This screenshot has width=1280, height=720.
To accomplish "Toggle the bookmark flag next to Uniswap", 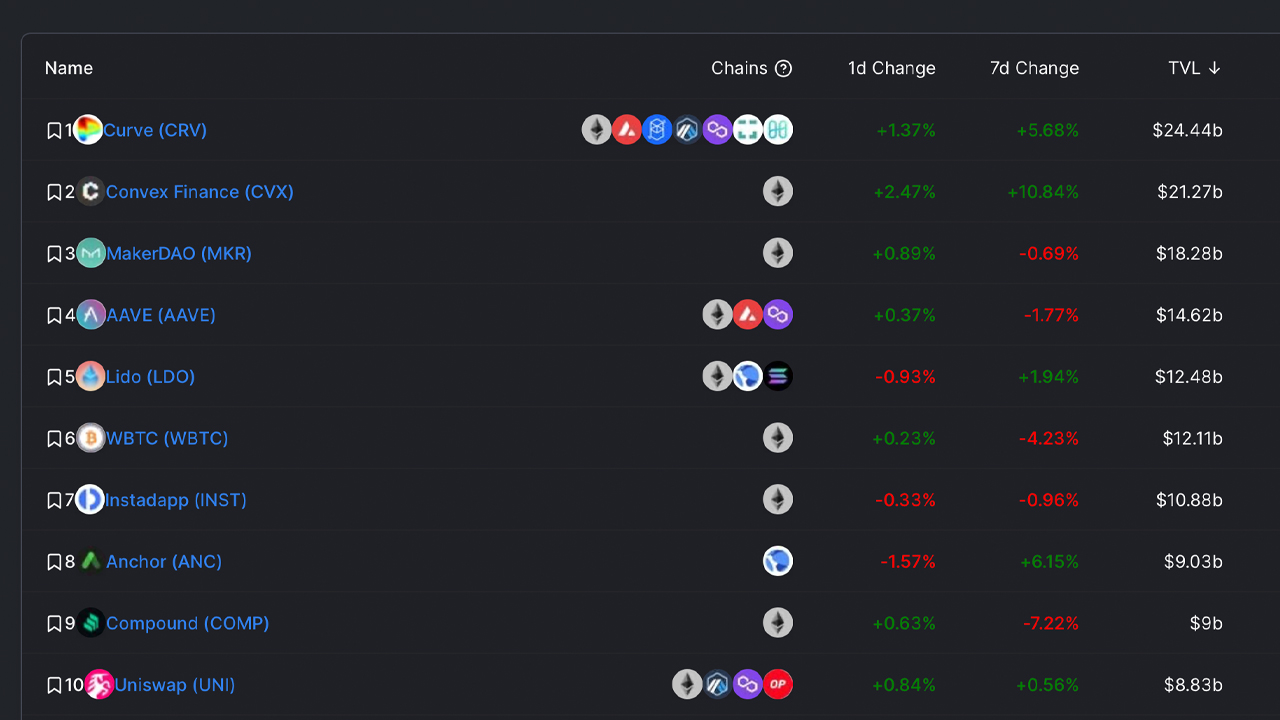I will (x=54, y=684).
